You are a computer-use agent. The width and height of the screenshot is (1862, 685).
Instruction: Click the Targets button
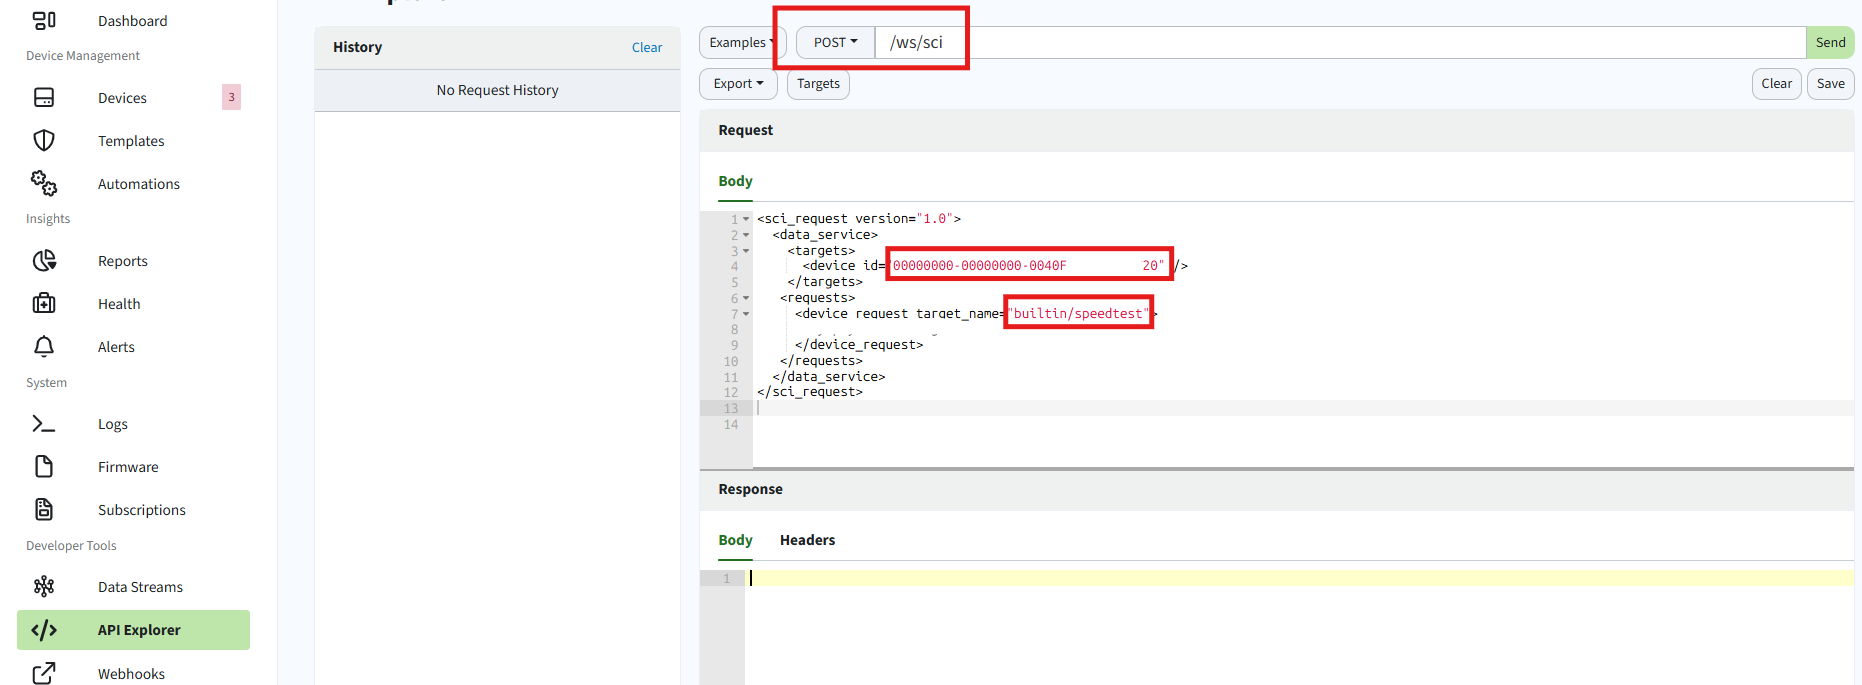[x=818, y=84]
